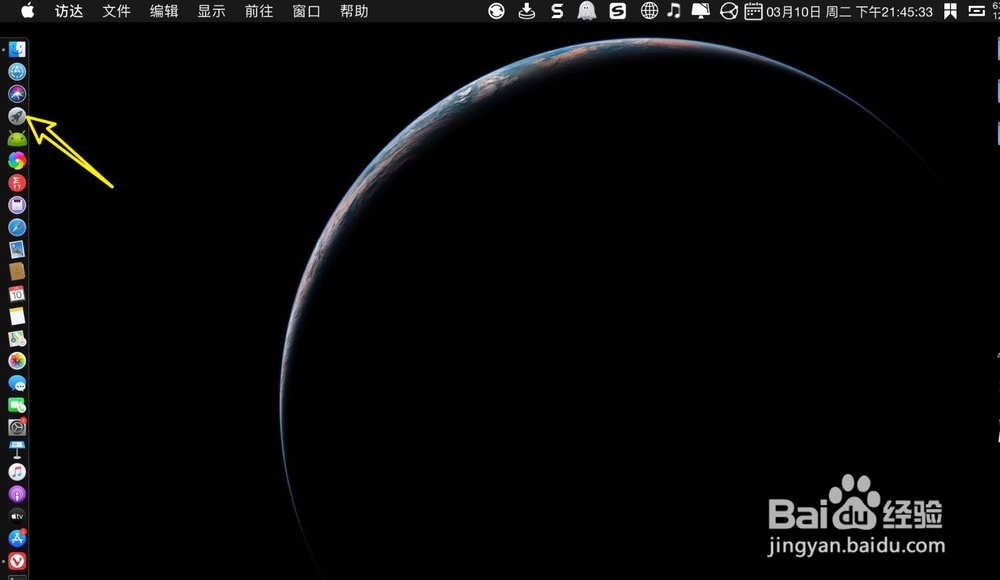Viewport: 1000px width, 580px height.
Task: Click the three-segment circle menu bar icon
Action: point(729,11)
